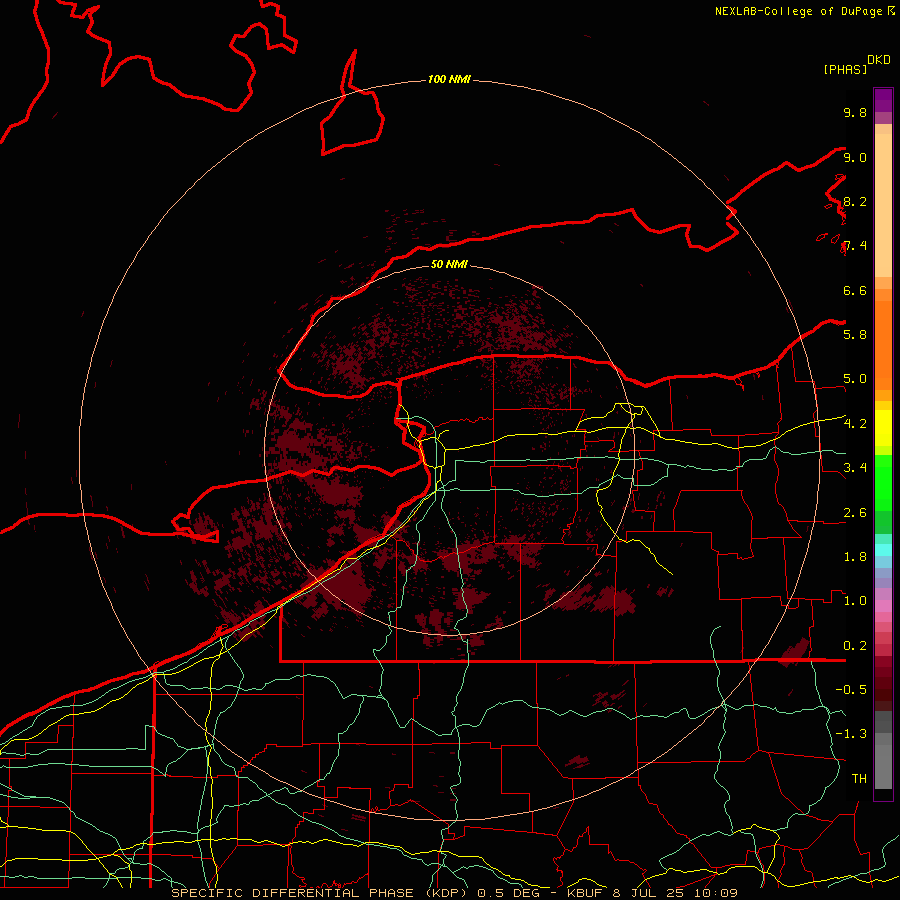Click the TH label at the scale bottom
Viewport: 900px width, 900px height.
point(859,779)
